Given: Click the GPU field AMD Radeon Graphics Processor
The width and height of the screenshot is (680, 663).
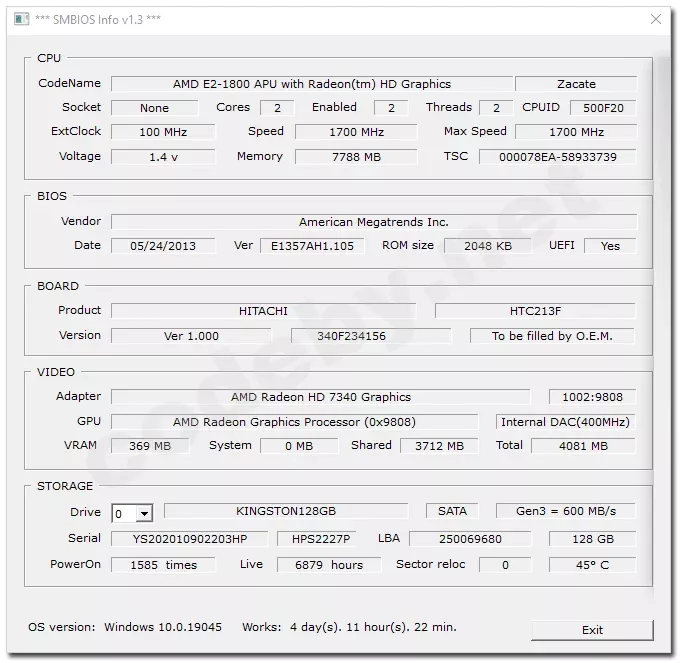Looking at the screenshot, I should (294, 422).
